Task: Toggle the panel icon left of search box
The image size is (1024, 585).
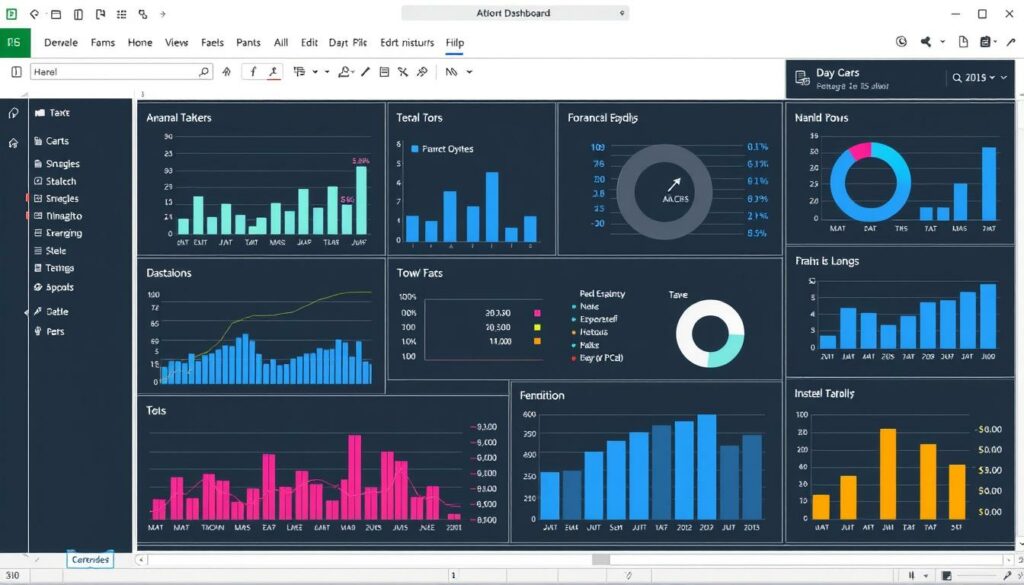Action: (15, 72)
